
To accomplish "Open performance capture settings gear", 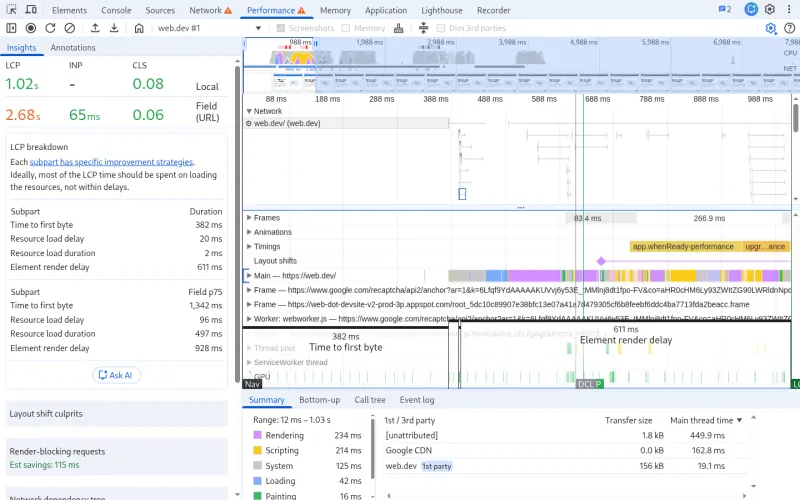I will [771, 28].
